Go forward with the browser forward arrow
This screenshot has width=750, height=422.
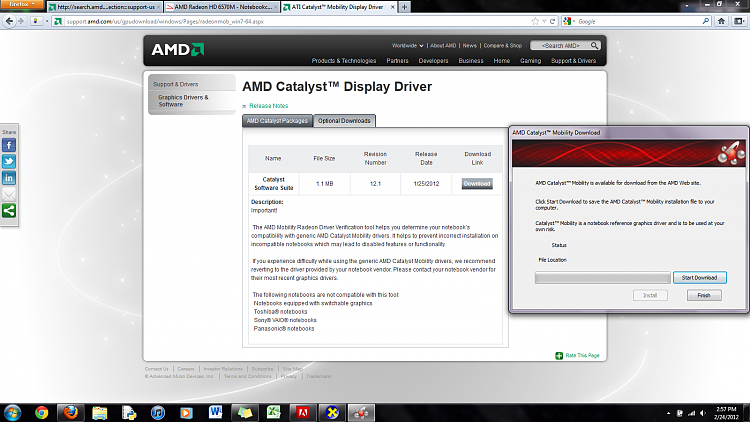21,21
